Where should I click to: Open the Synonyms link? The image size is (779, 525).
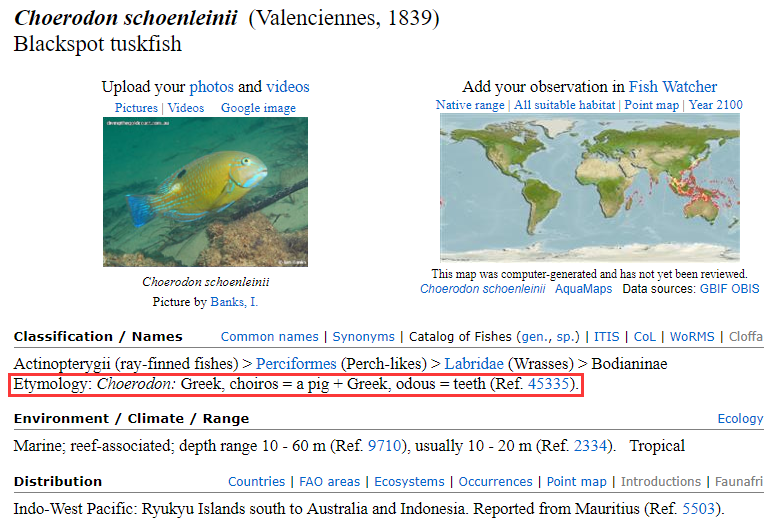(x=363, y=337)
